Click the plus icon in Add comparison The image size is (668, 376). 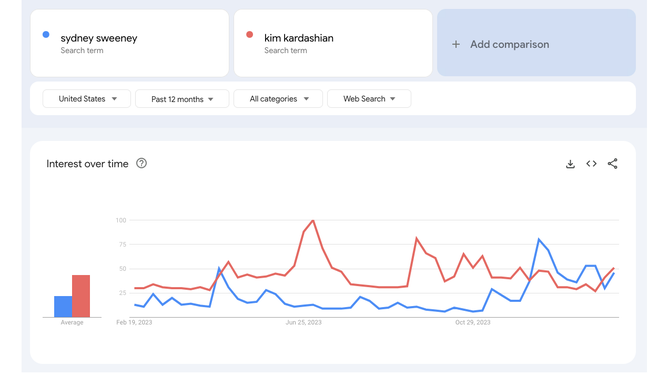[456, 44]
